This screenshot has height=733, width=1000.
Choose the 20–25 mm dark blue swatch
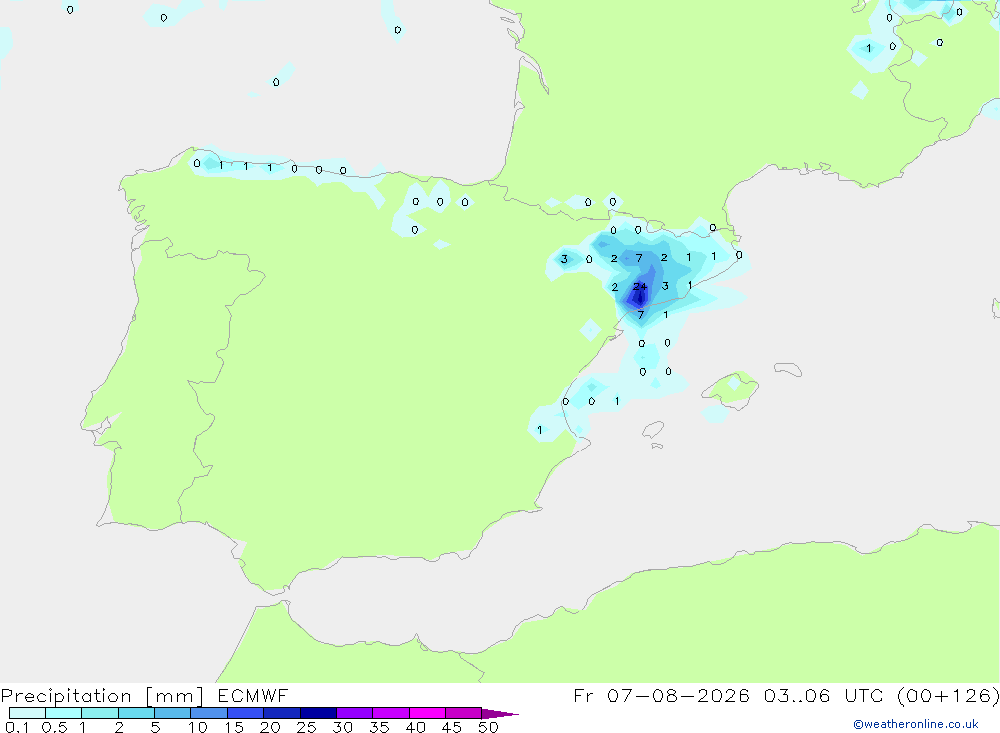tap(282, 713)
